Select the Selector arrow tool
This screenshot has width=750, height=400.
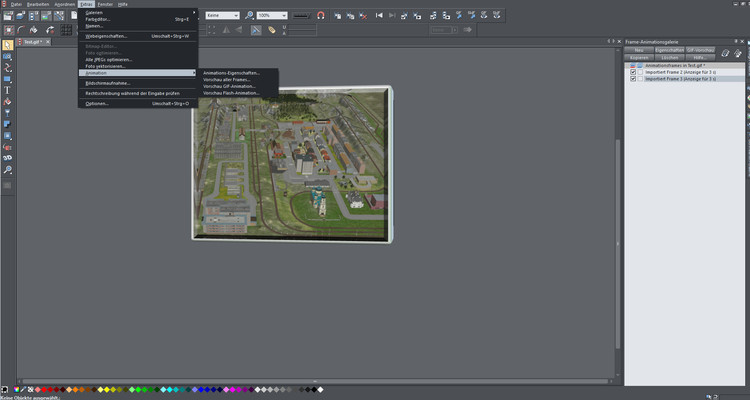(7, 45)
